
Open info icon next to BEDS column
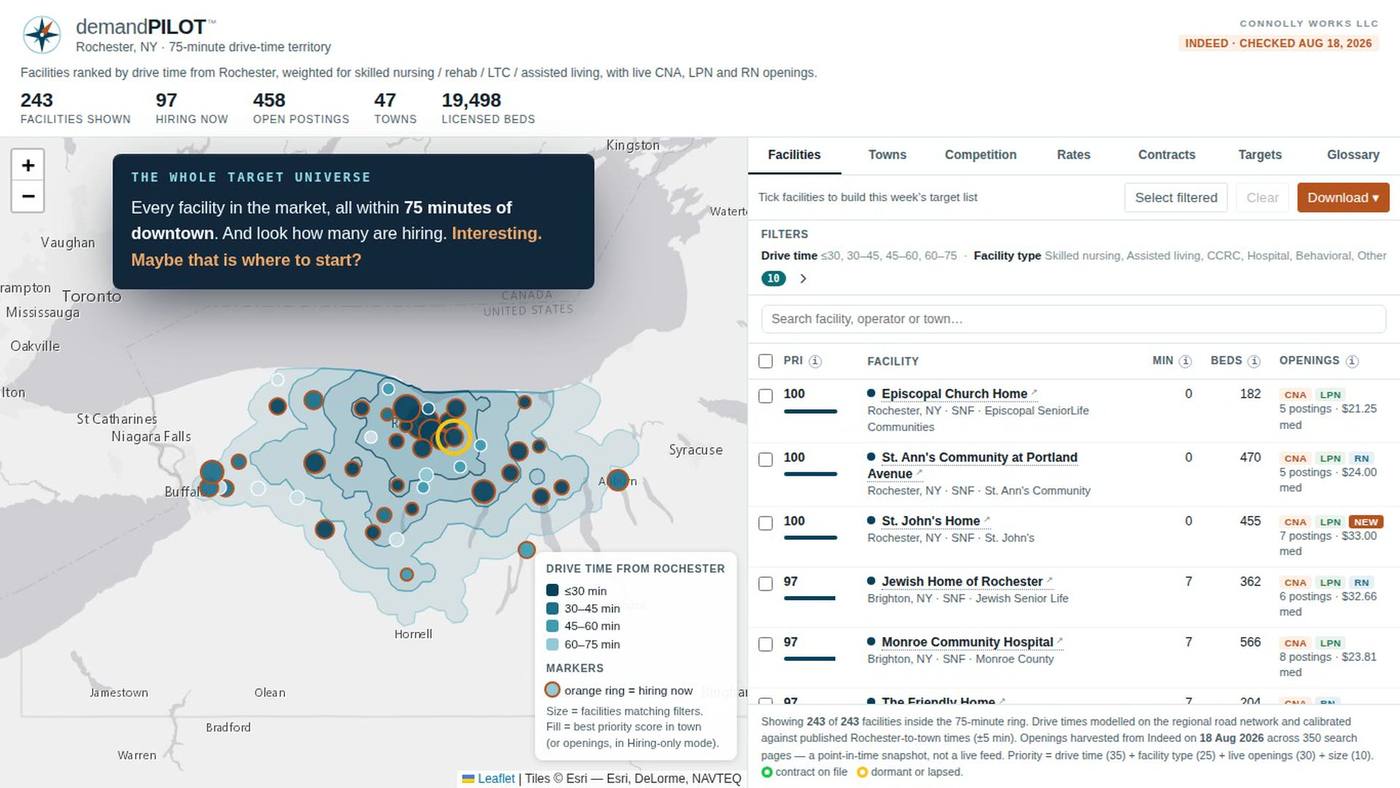(x=1254, y=361)
